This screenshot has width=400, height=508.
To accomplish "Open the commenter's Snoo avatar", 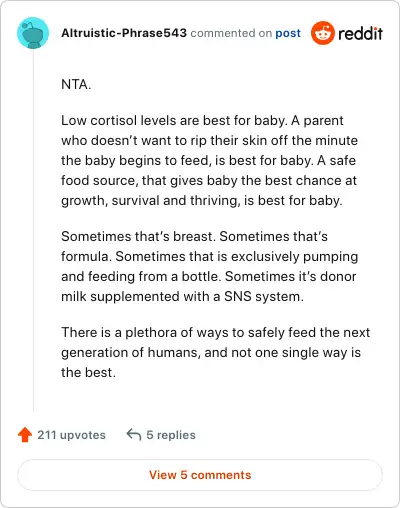I will 33,33.
